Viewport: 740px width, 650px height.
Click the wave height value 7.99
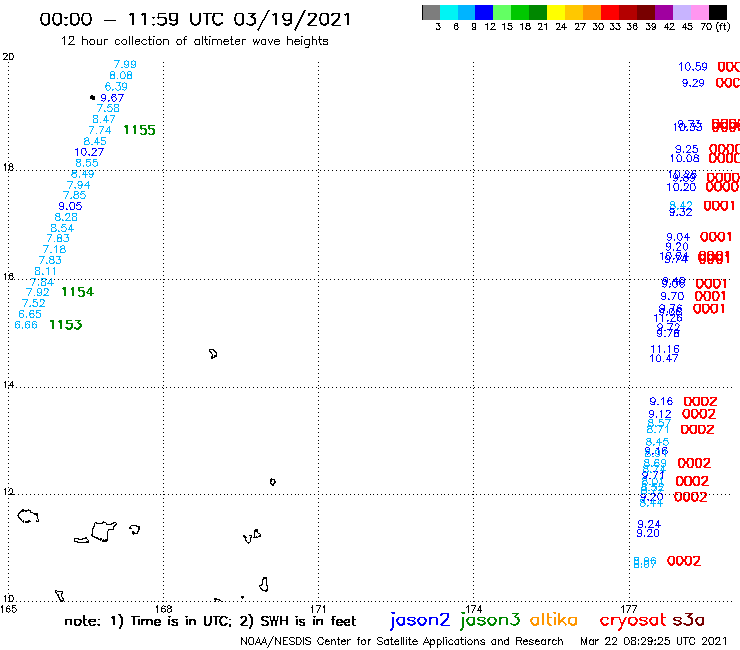[125, 64]
